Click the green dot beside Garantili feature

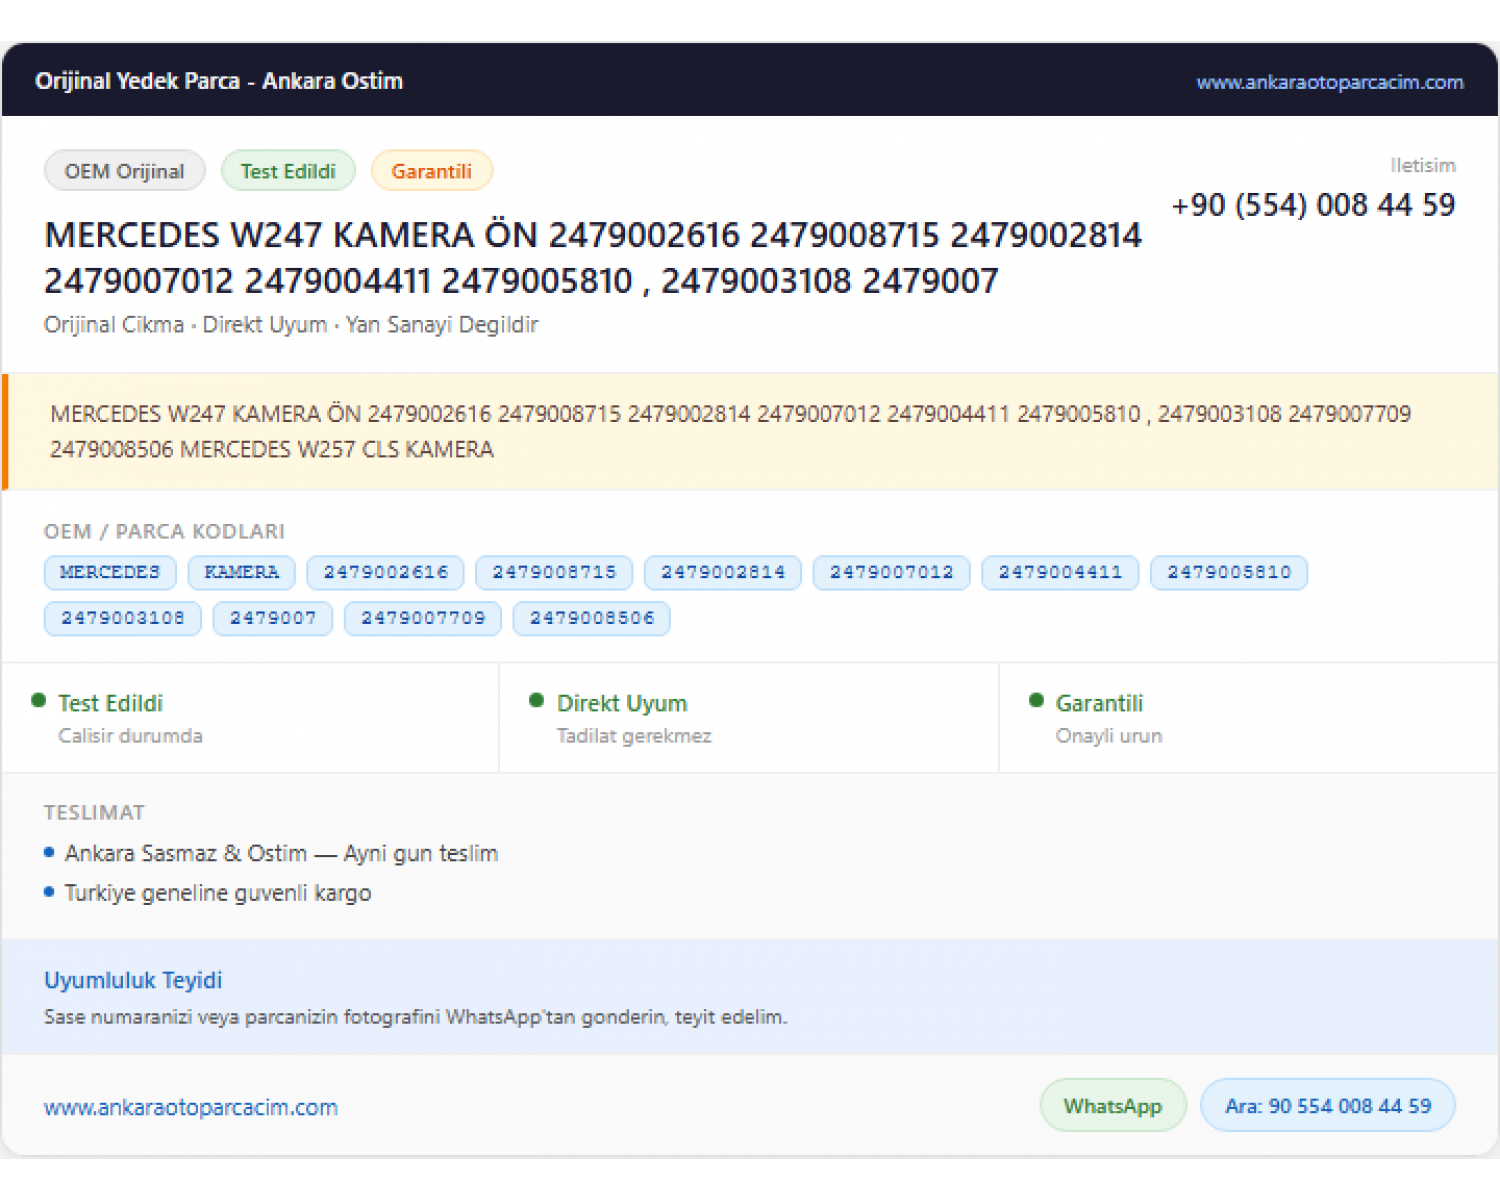[x=1036, y=701]
